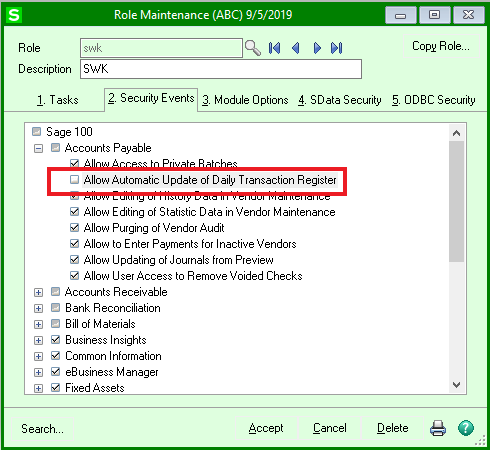Expand the Common Information node
Image resolution: width=490 pixels, height=450 pixels.
(x=38, y=356)
